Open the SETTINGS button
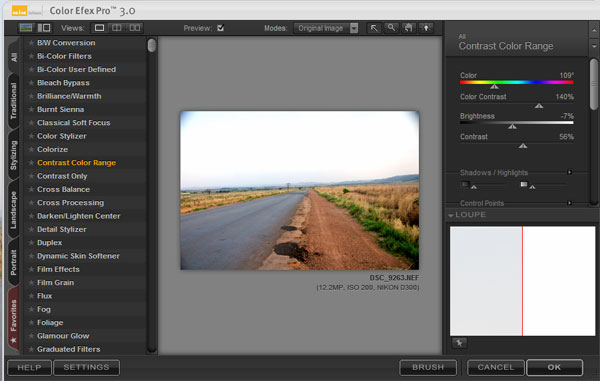The image size is (600, 381). click(86, 367)
